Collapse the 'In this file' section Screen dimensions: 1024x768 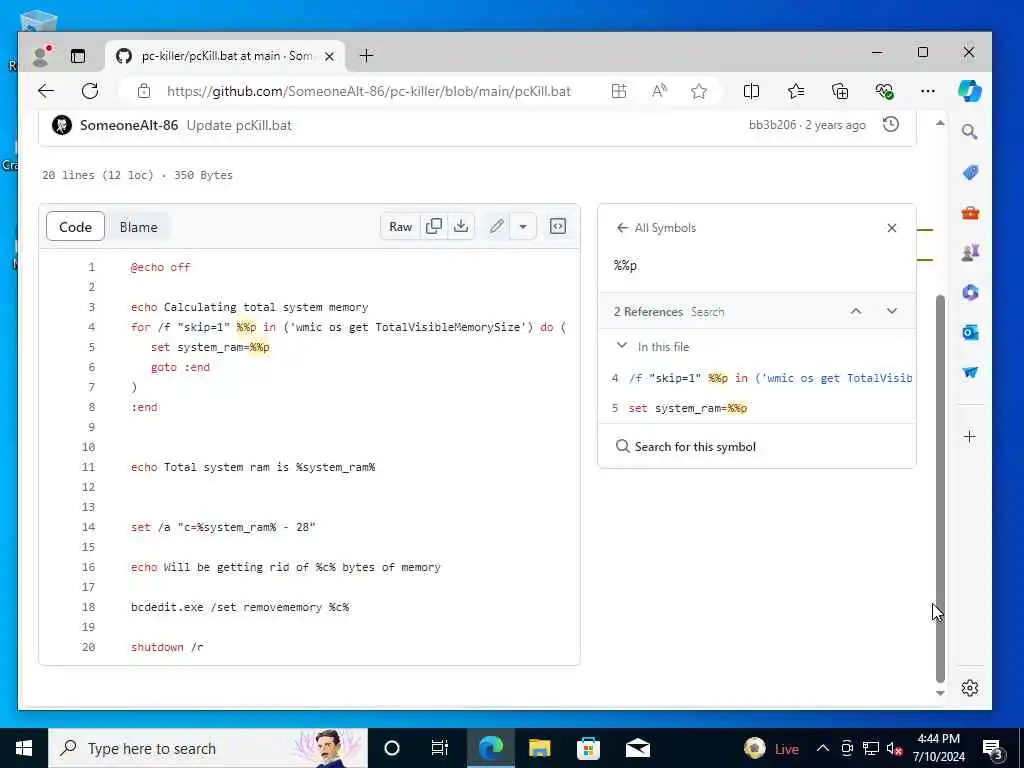[622, 345]
